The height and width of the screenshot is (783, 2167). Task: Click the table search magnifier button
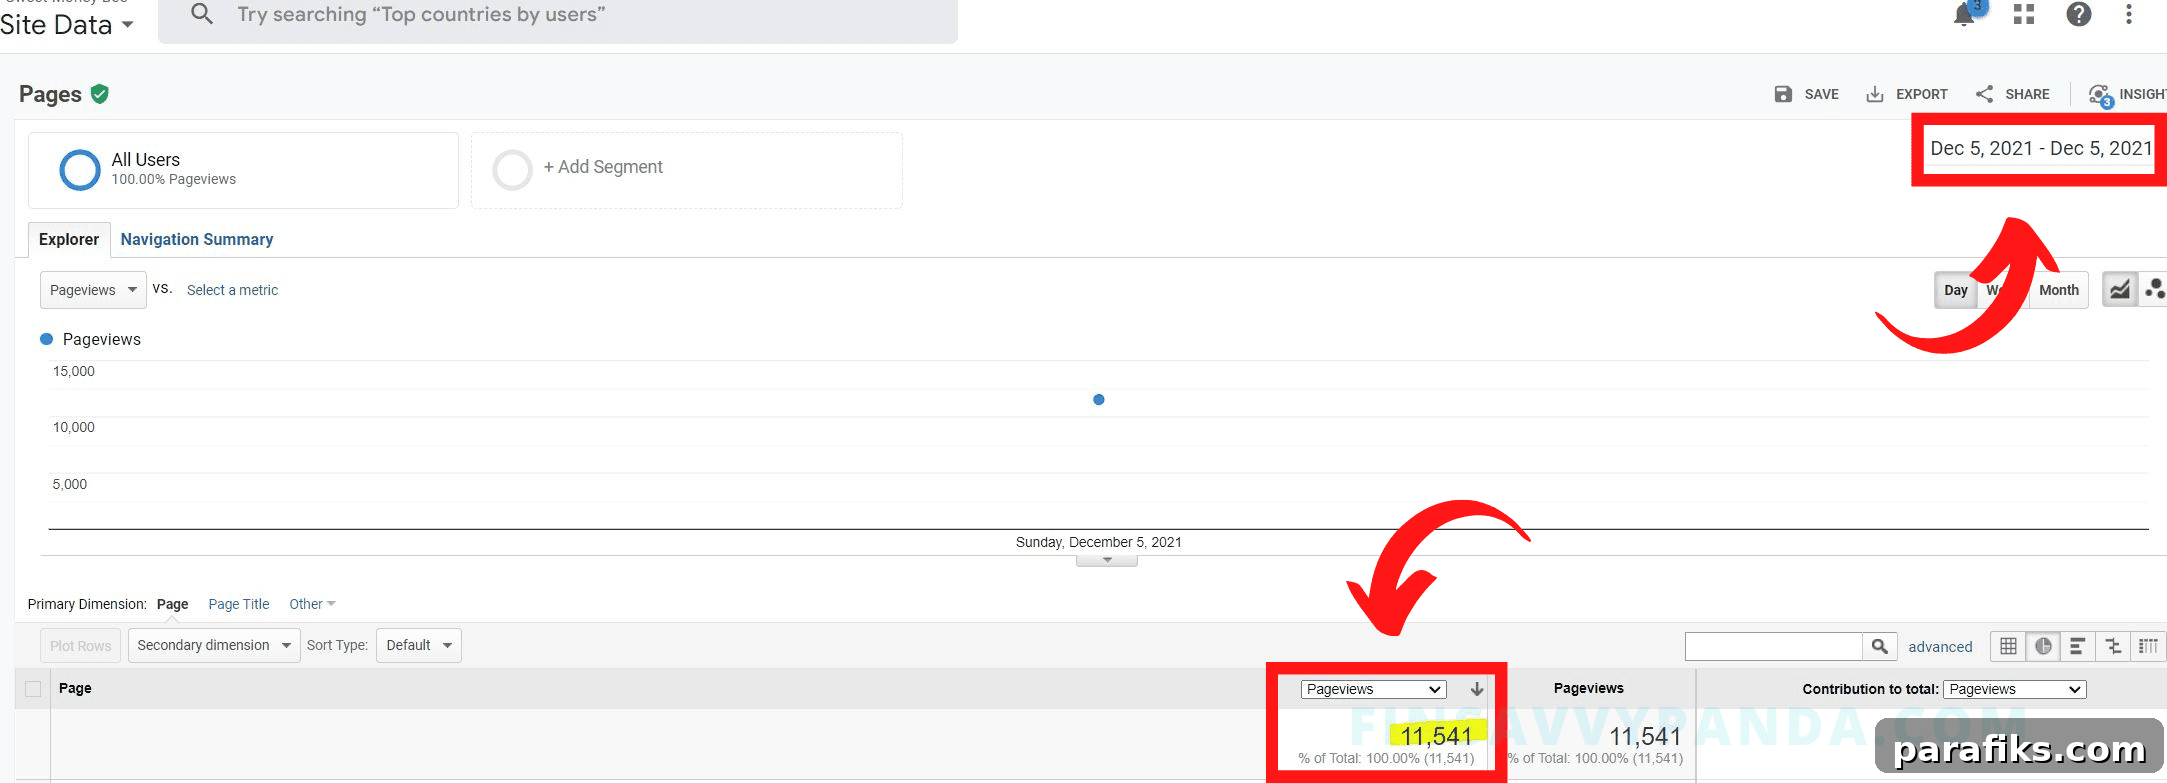coord(1880,646)
